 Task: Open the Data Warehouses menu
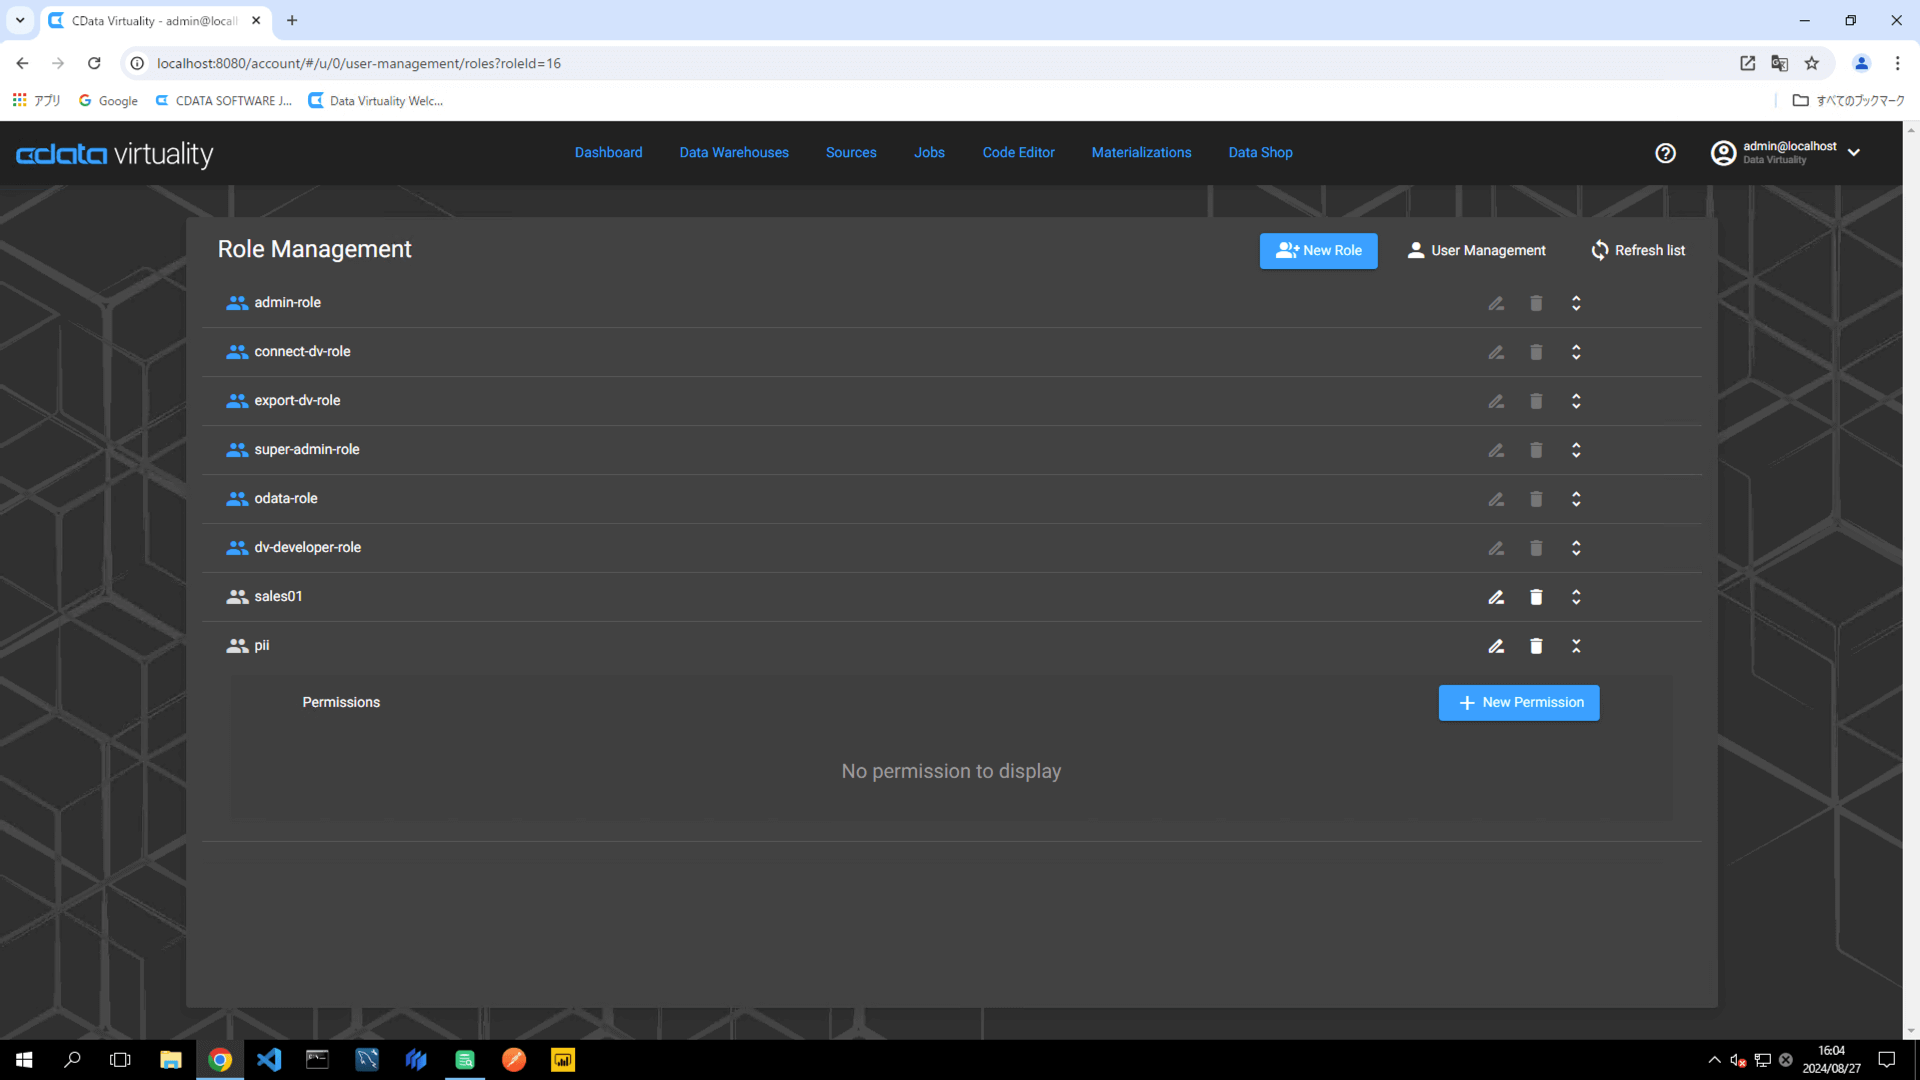734,153
